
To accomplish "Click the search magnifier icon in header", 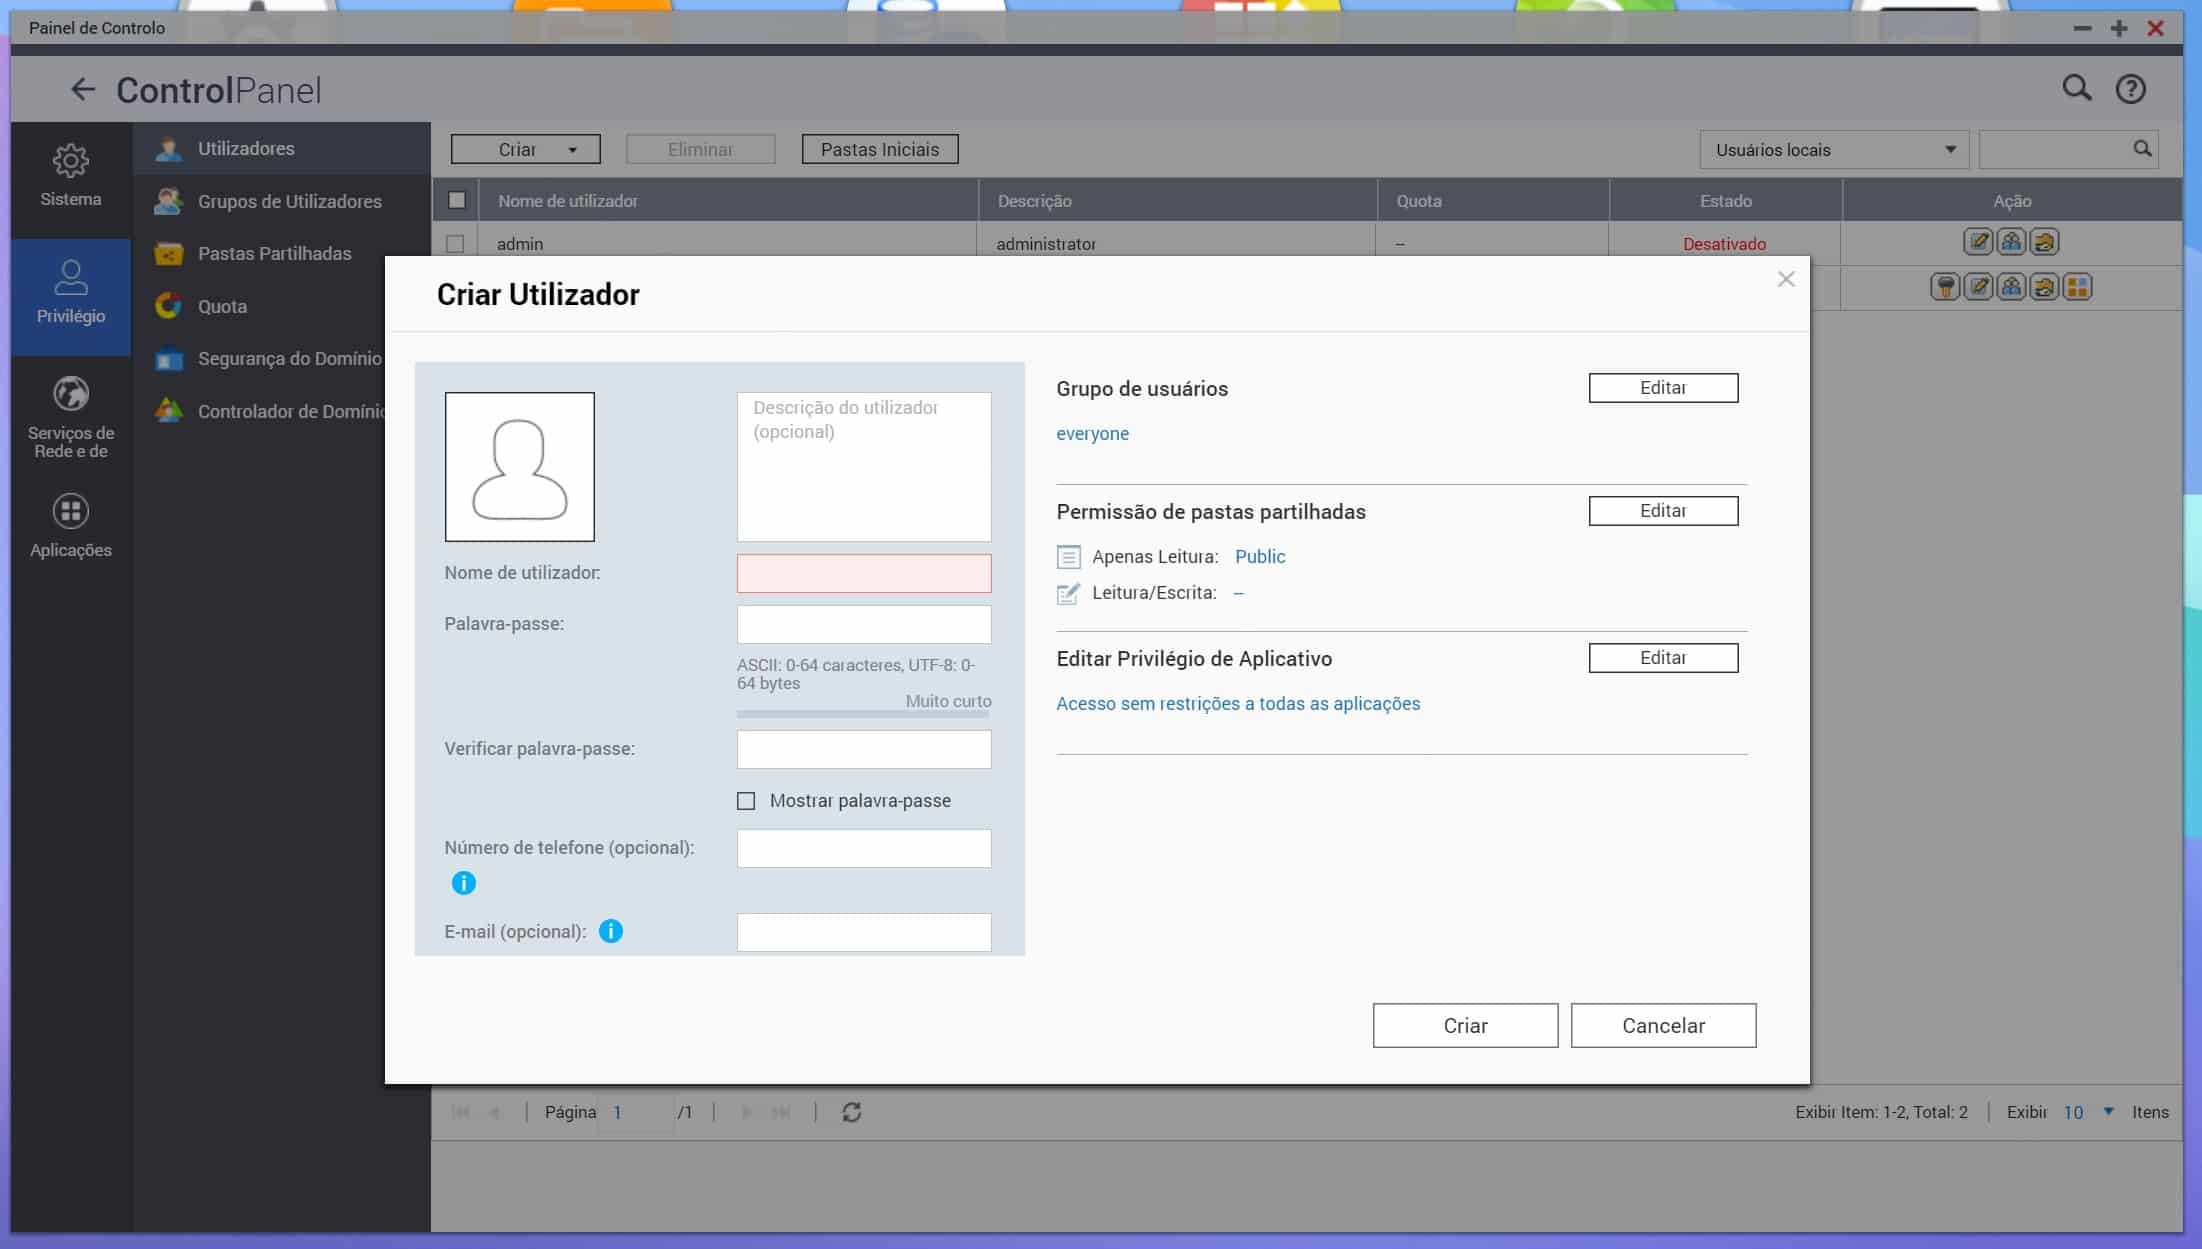I will coord(2076,88).
